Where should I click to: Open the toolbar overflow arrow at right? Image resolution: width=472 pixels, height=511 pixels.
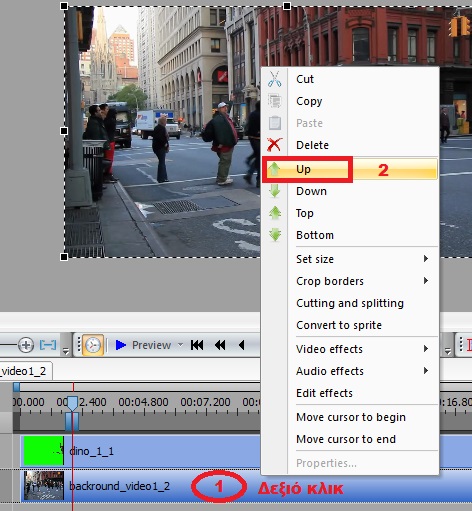448,351
